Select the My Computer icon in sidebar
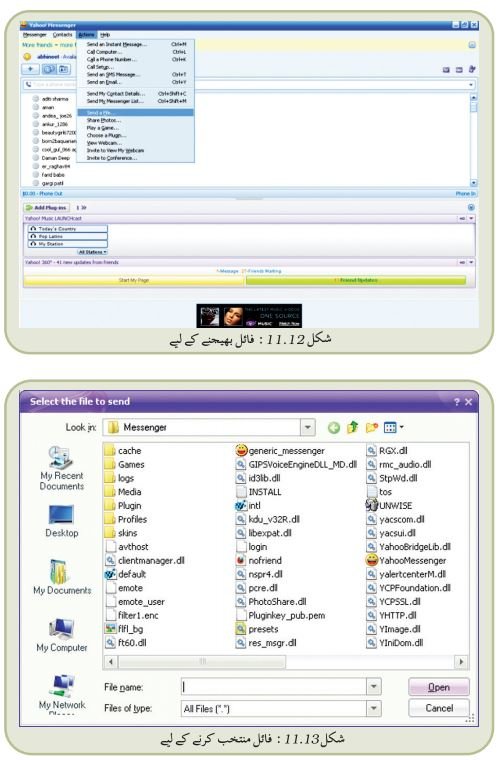The image size is (503, 760). coord(62,629)
